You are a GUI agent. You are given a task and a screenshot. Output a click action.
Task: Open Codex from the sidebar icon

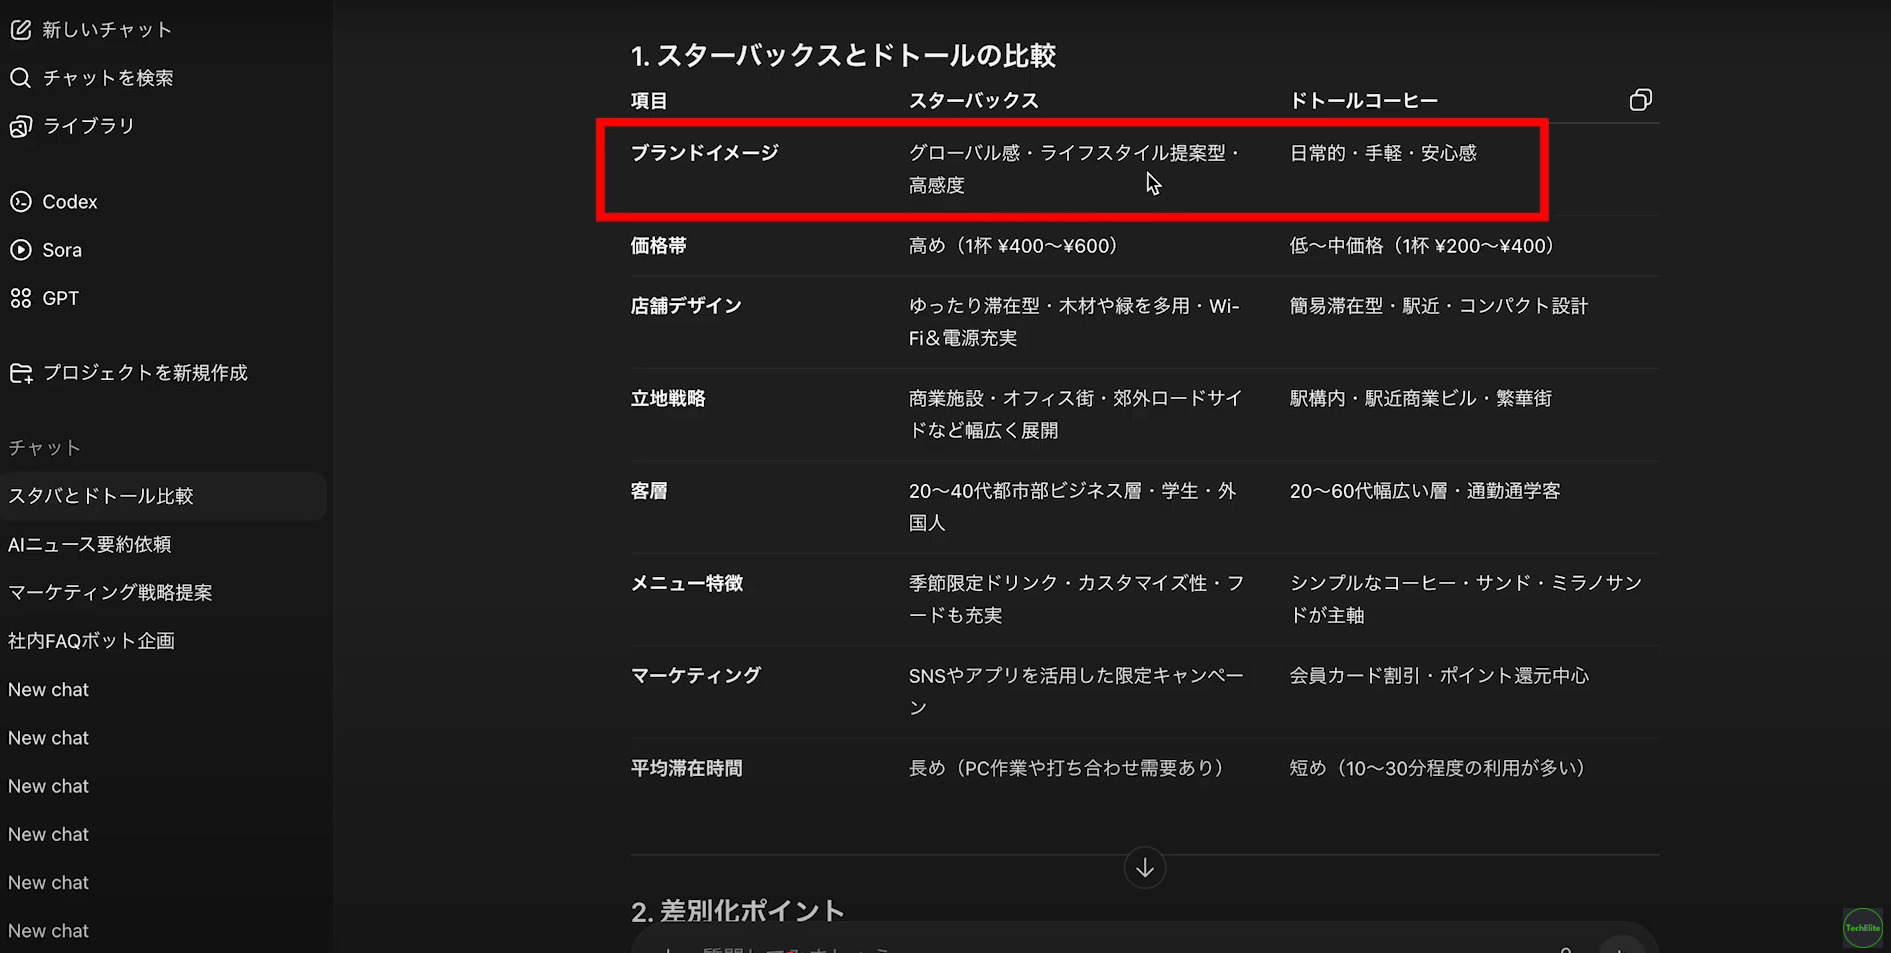click(20, 202)
